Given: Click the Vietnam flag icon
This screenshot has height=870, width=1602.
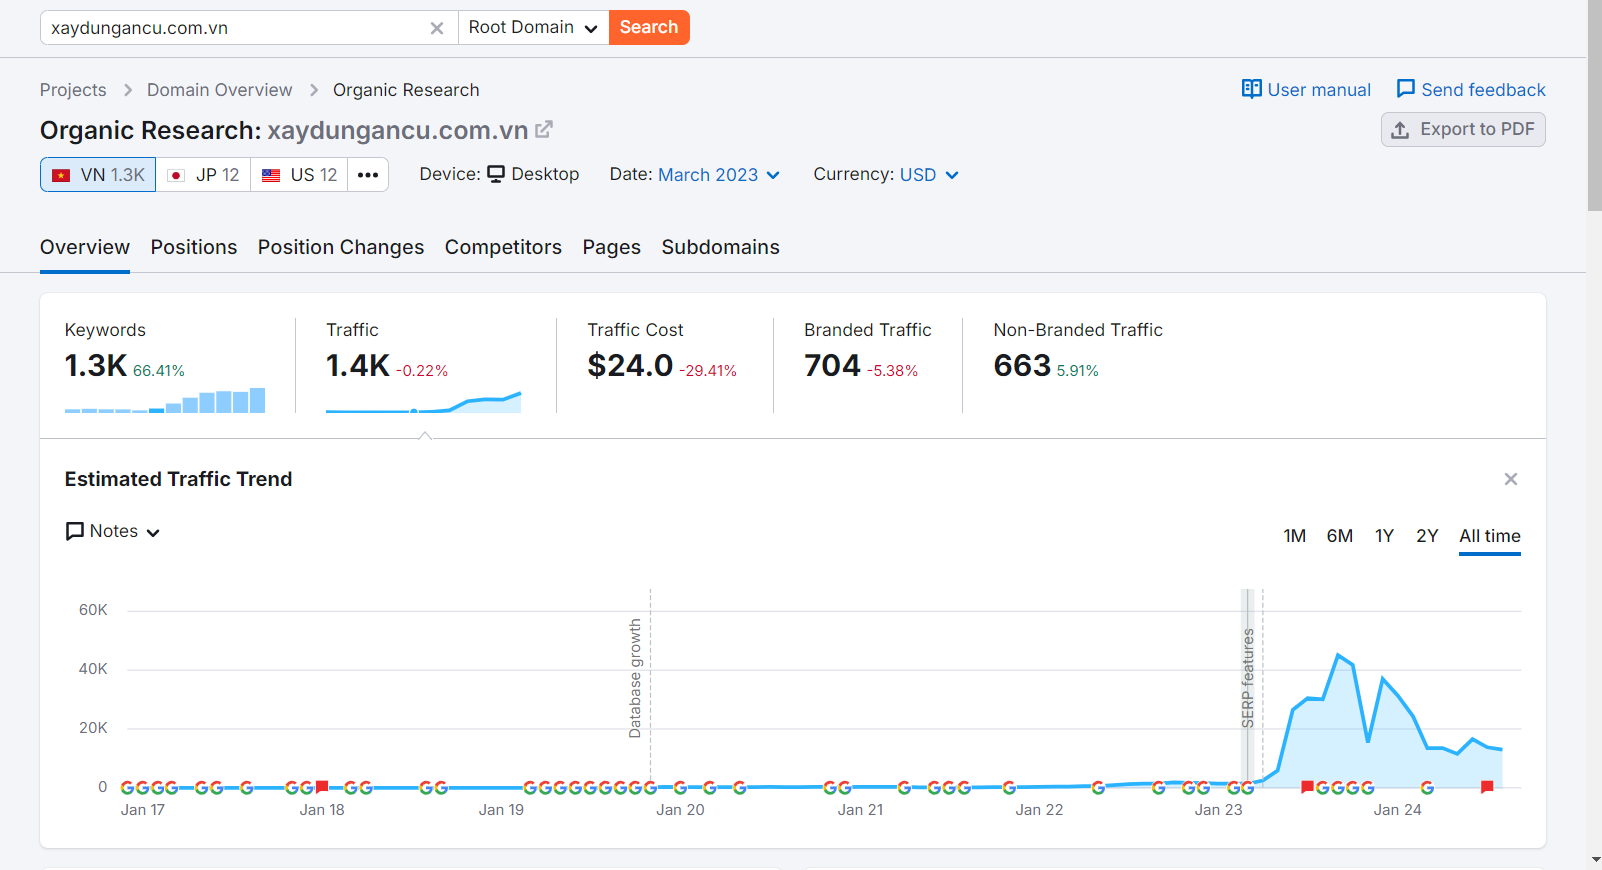Looking at the screenshot, I should 61,175.
